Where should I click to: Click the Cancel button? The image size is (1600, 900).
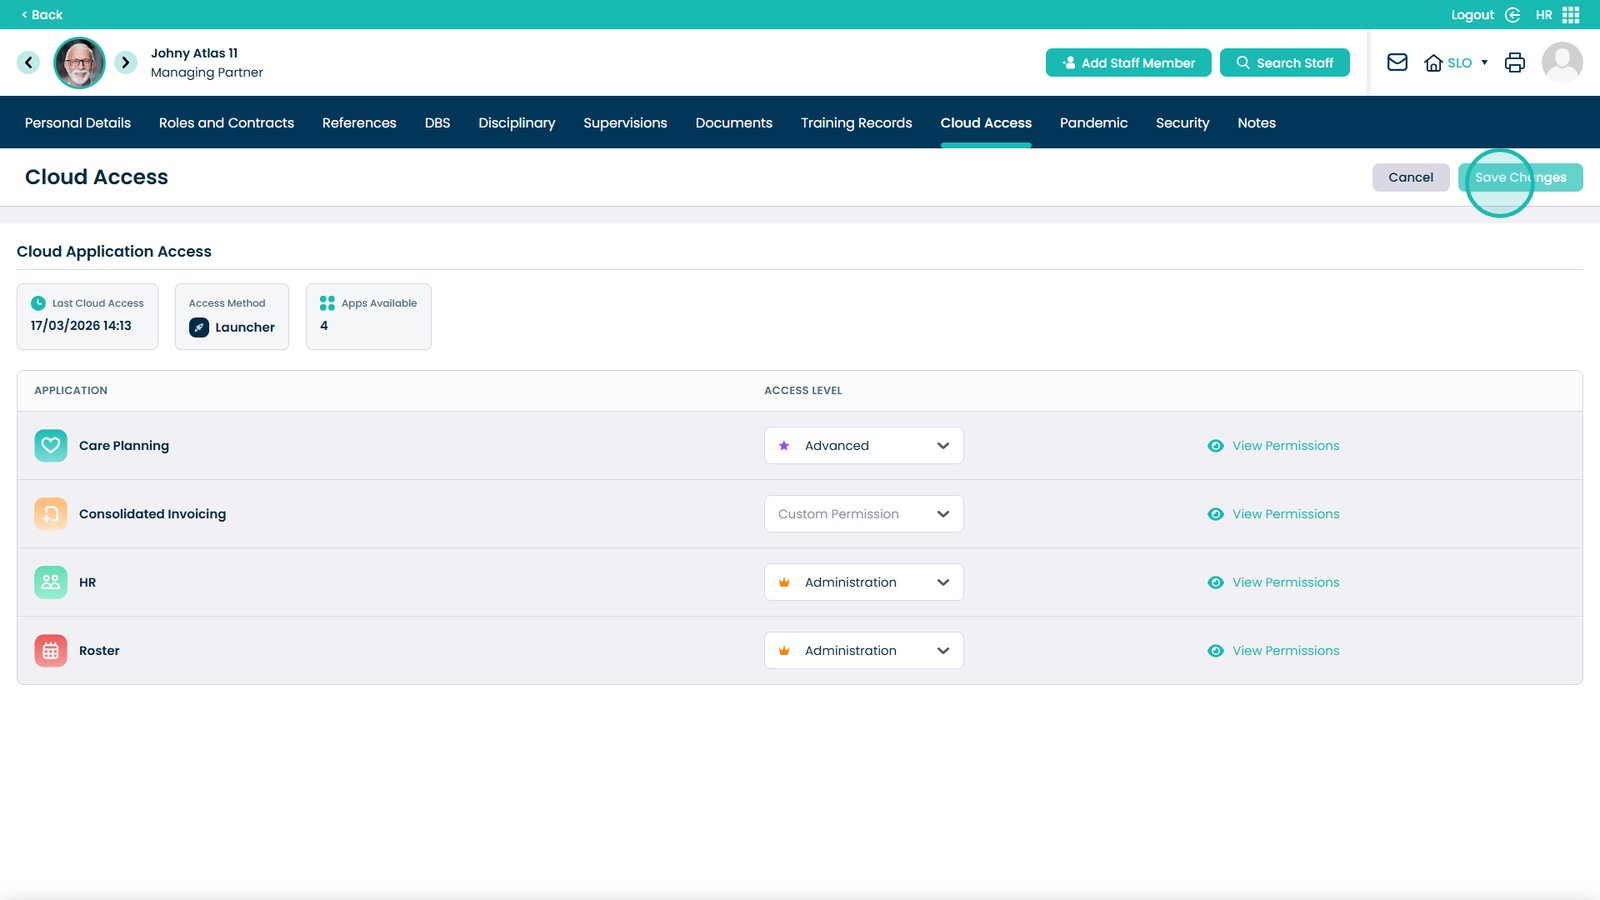1410,177
